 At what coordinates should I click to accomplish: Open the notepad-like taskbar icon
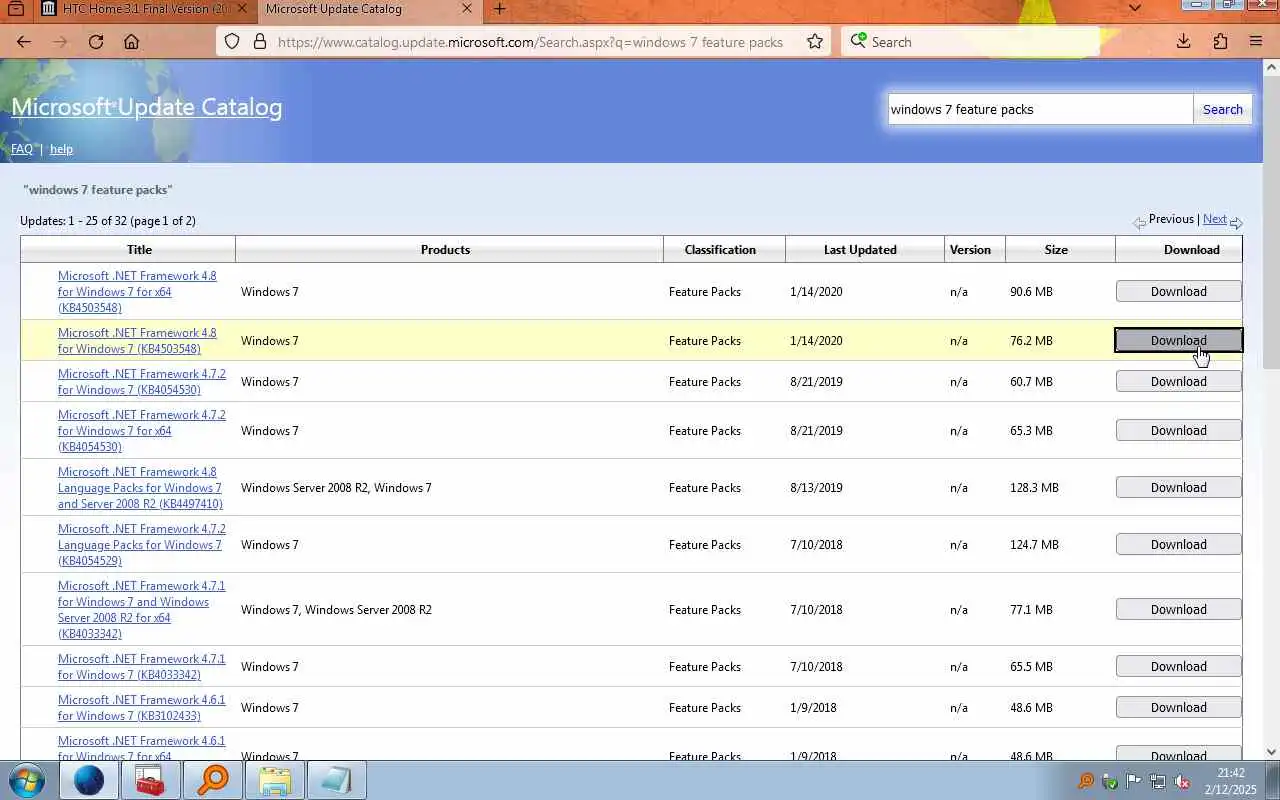click(337, 780)
